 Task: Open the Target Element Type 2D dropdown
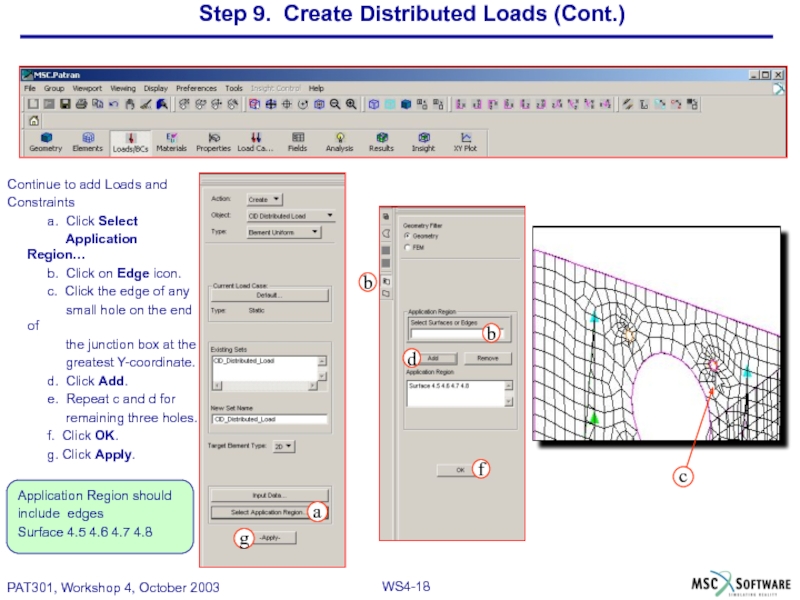[283, 446]
